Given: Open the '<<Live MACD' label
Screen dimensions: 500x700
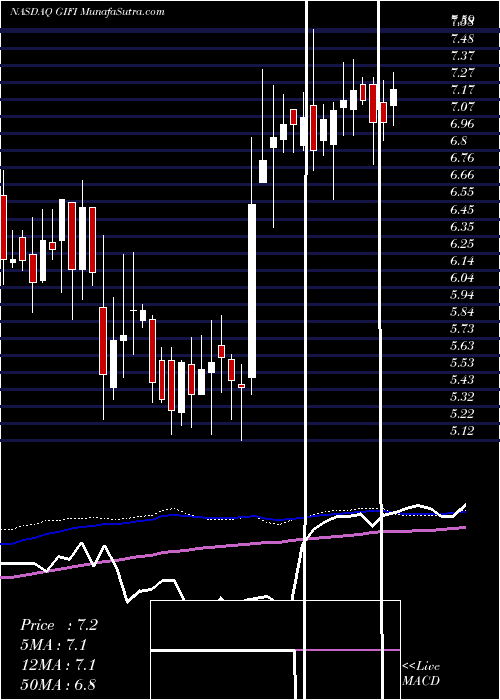Looking at the screenshot, I should (x=421, y=674).
